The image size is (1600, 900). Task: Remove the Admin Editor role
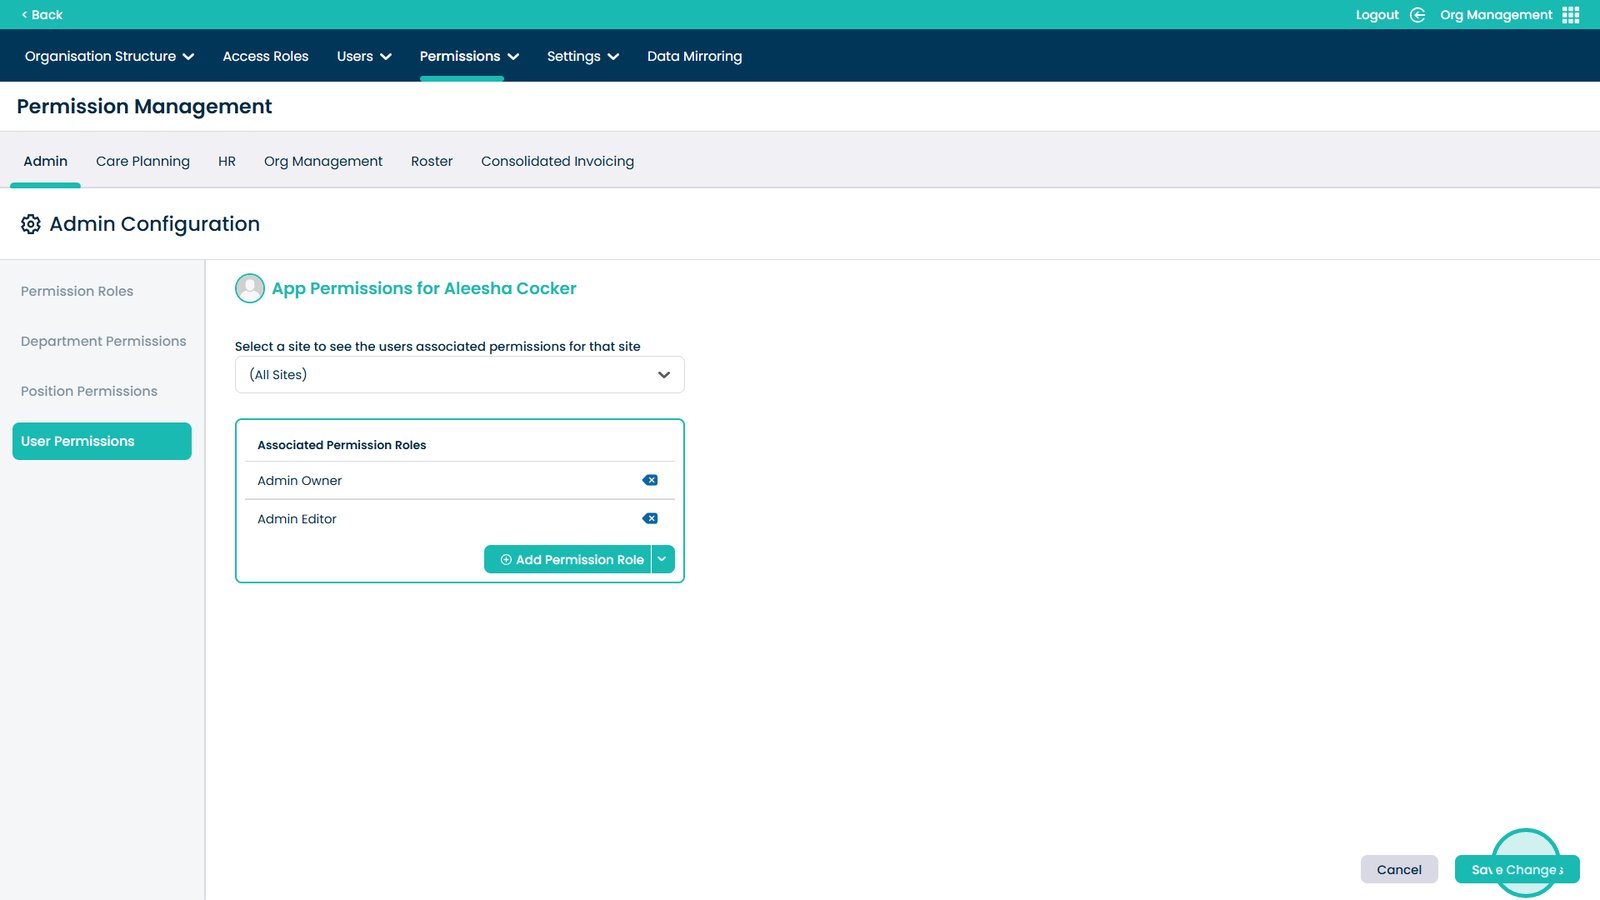pos(650,518)
